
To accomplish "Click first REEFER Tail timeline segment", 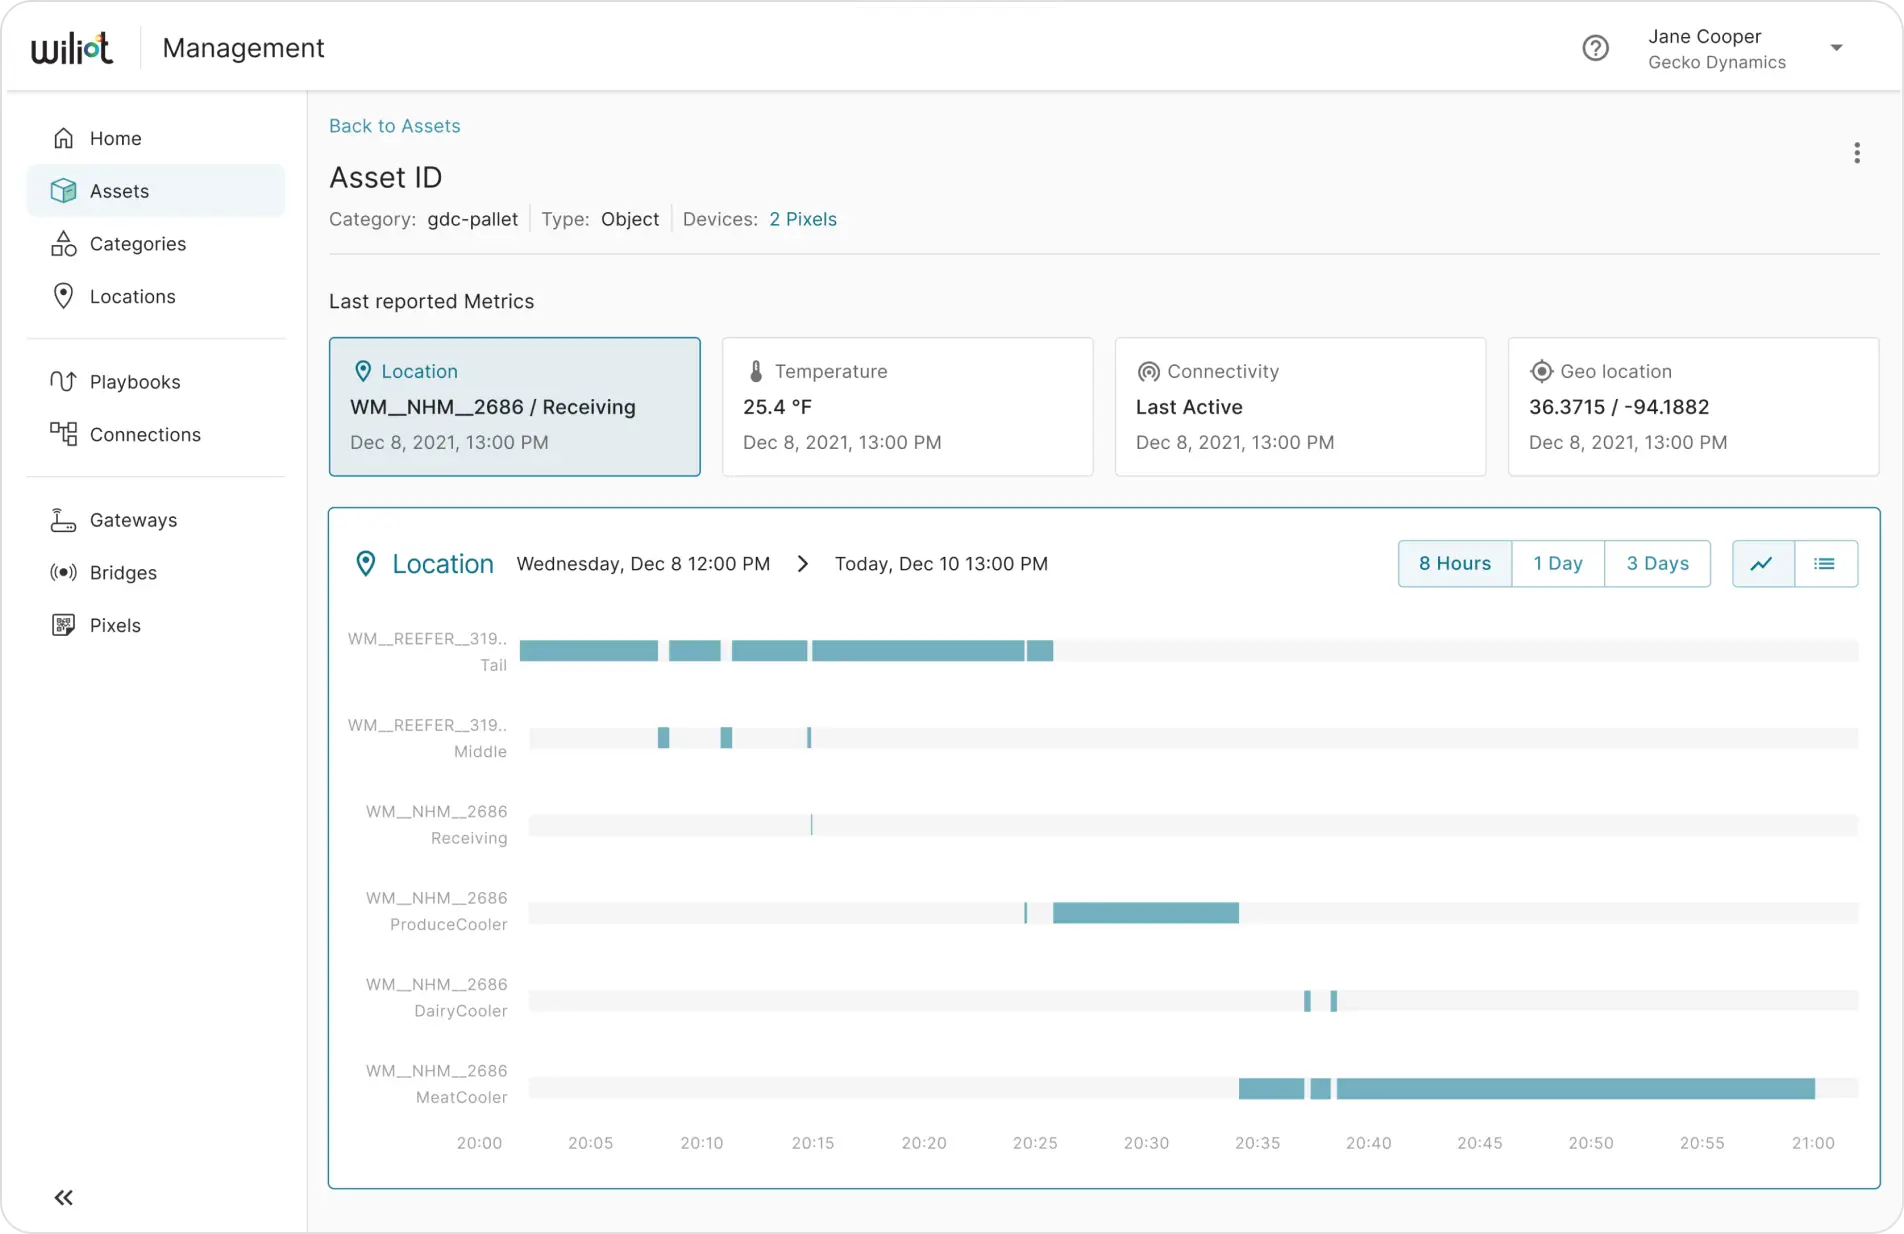I will tap(589, 651).
